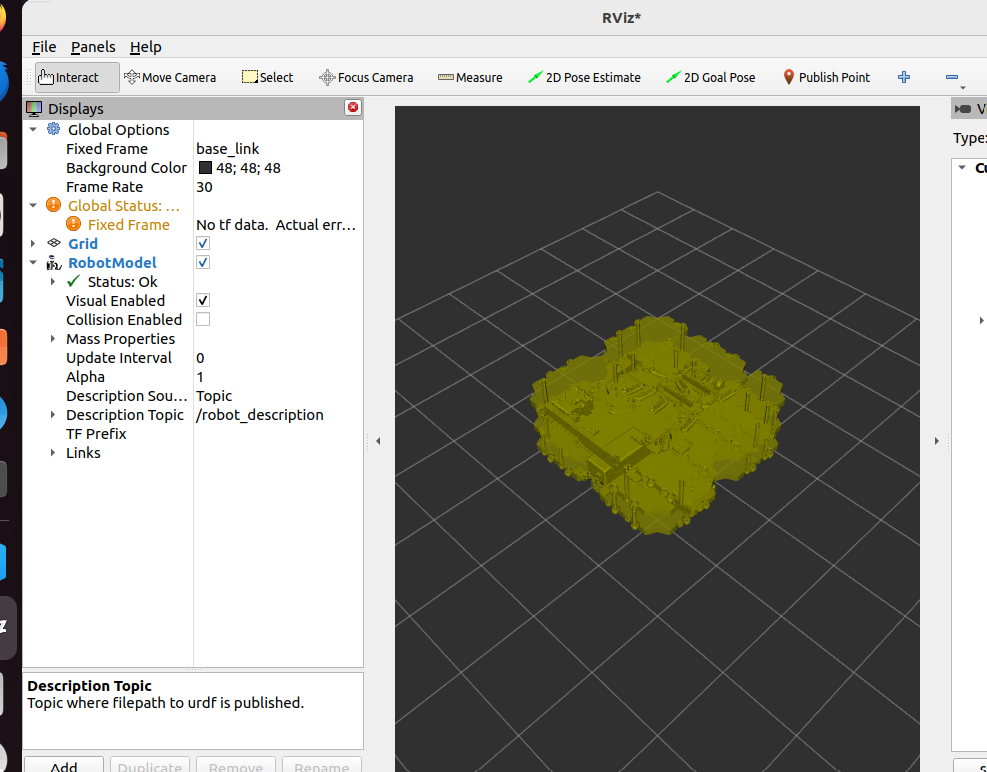This screenshot has height=772, width=987.
Task: Close the Displays panel with red X
Action: [x=353, y=107]
